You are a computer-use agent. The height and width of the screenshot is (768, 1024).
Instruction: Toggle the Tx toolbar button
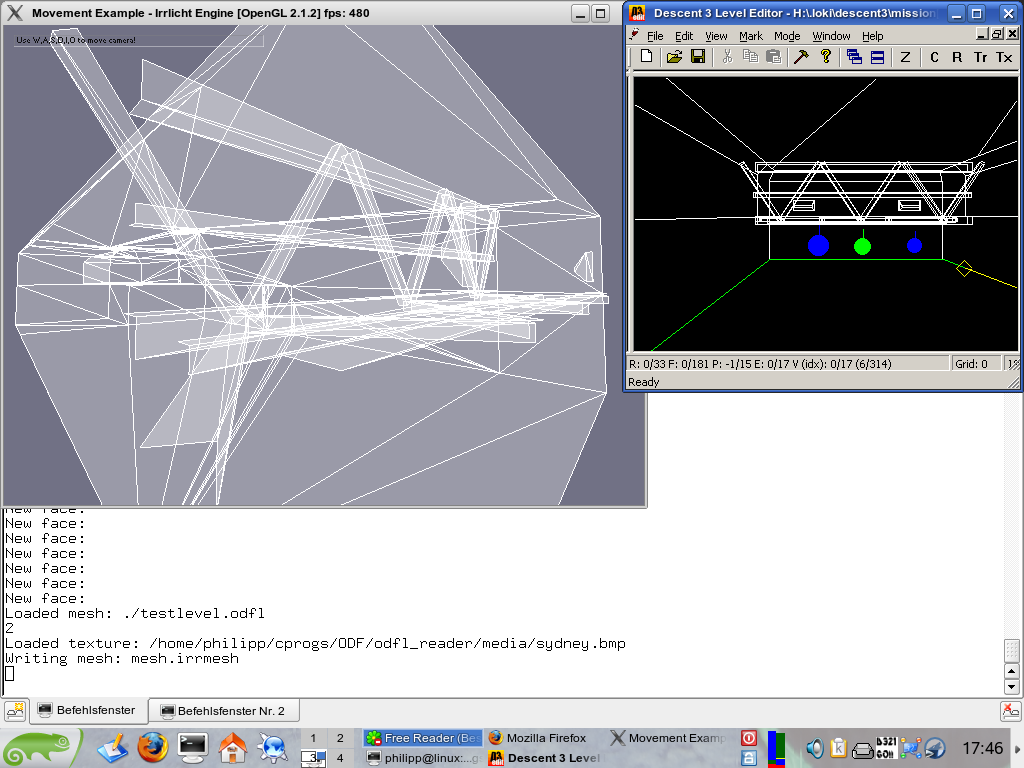[x=1004, y=57]
